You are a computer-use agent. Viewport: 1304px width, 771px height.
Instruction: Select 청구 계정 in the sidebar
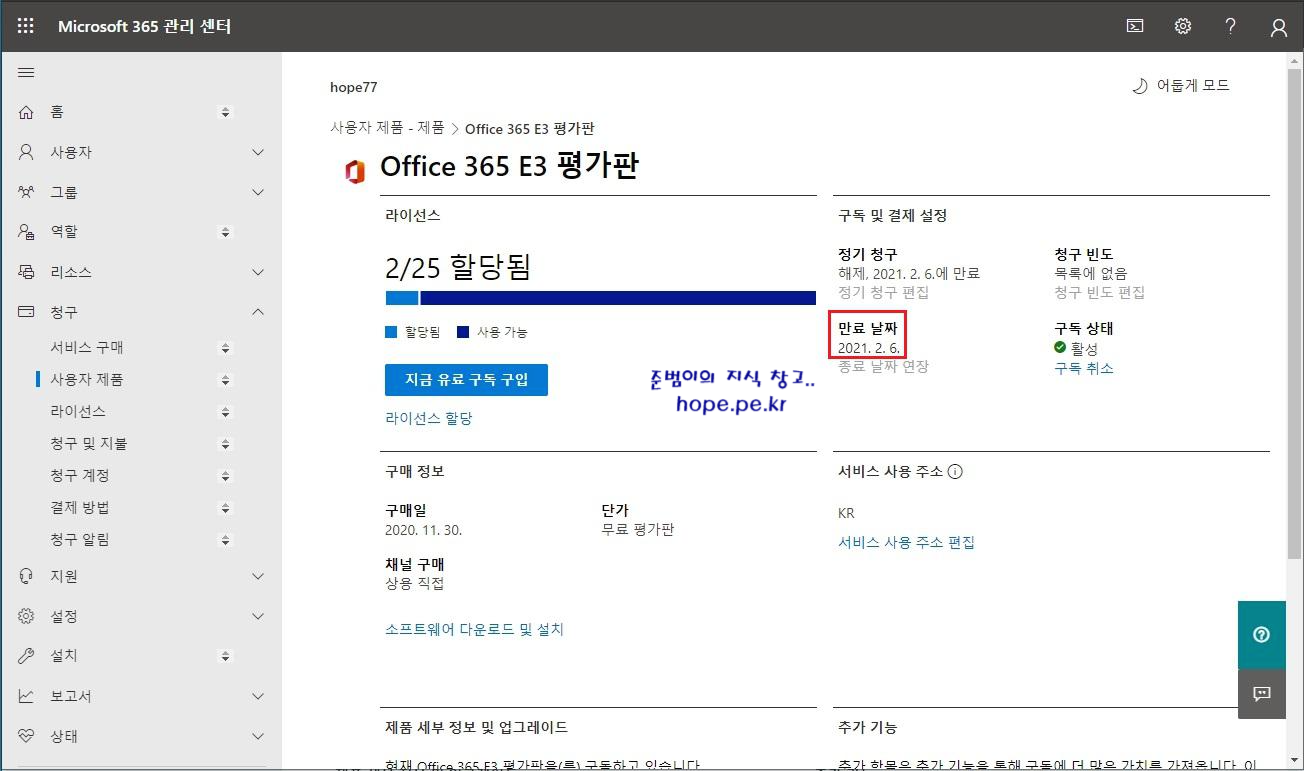coord(80,475)
